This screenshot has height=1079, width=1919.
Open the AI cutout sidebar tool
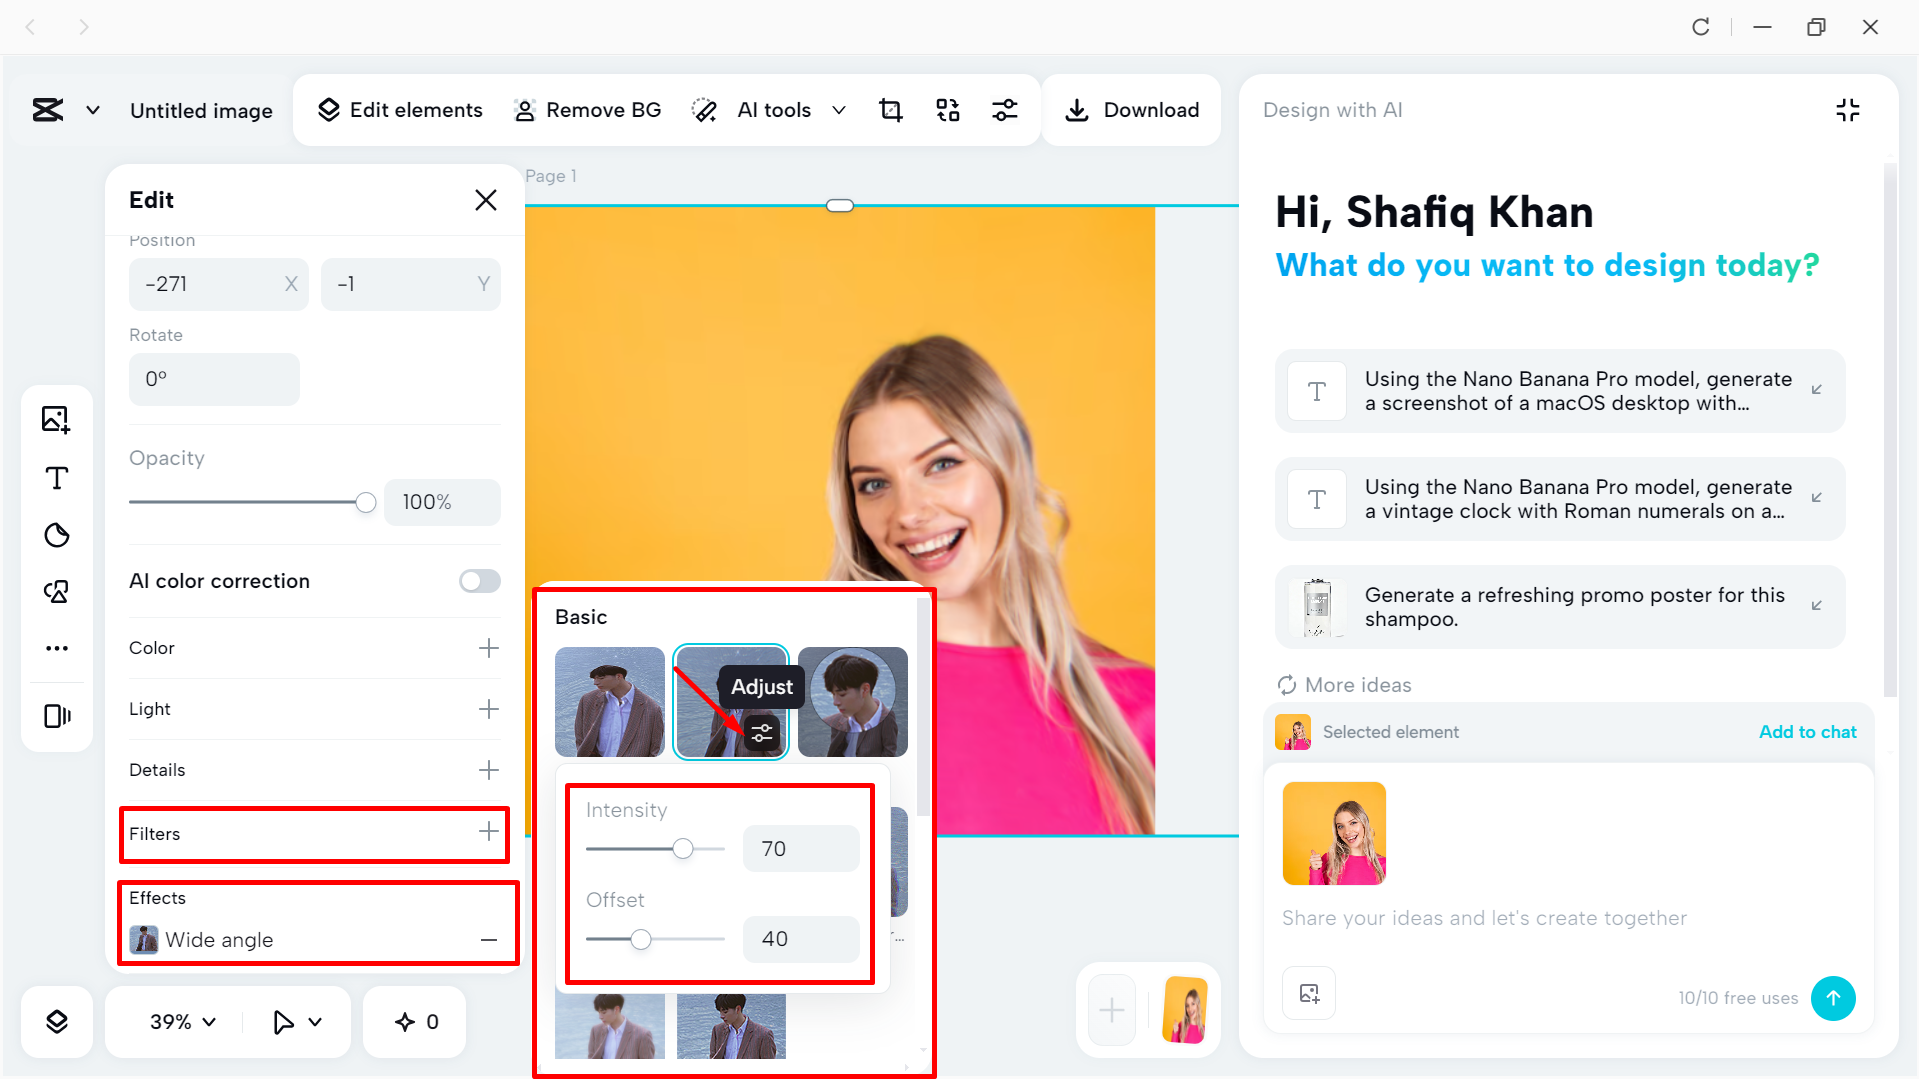pos(57,591)
